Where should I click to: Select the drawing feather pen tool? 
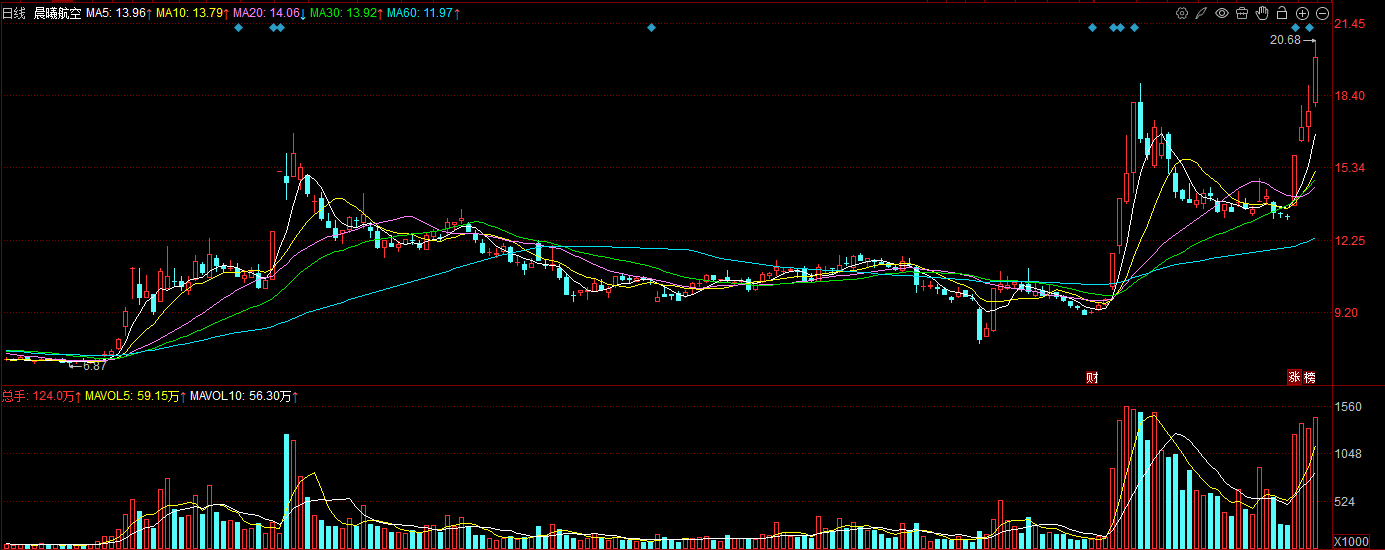coord(1202,13)
